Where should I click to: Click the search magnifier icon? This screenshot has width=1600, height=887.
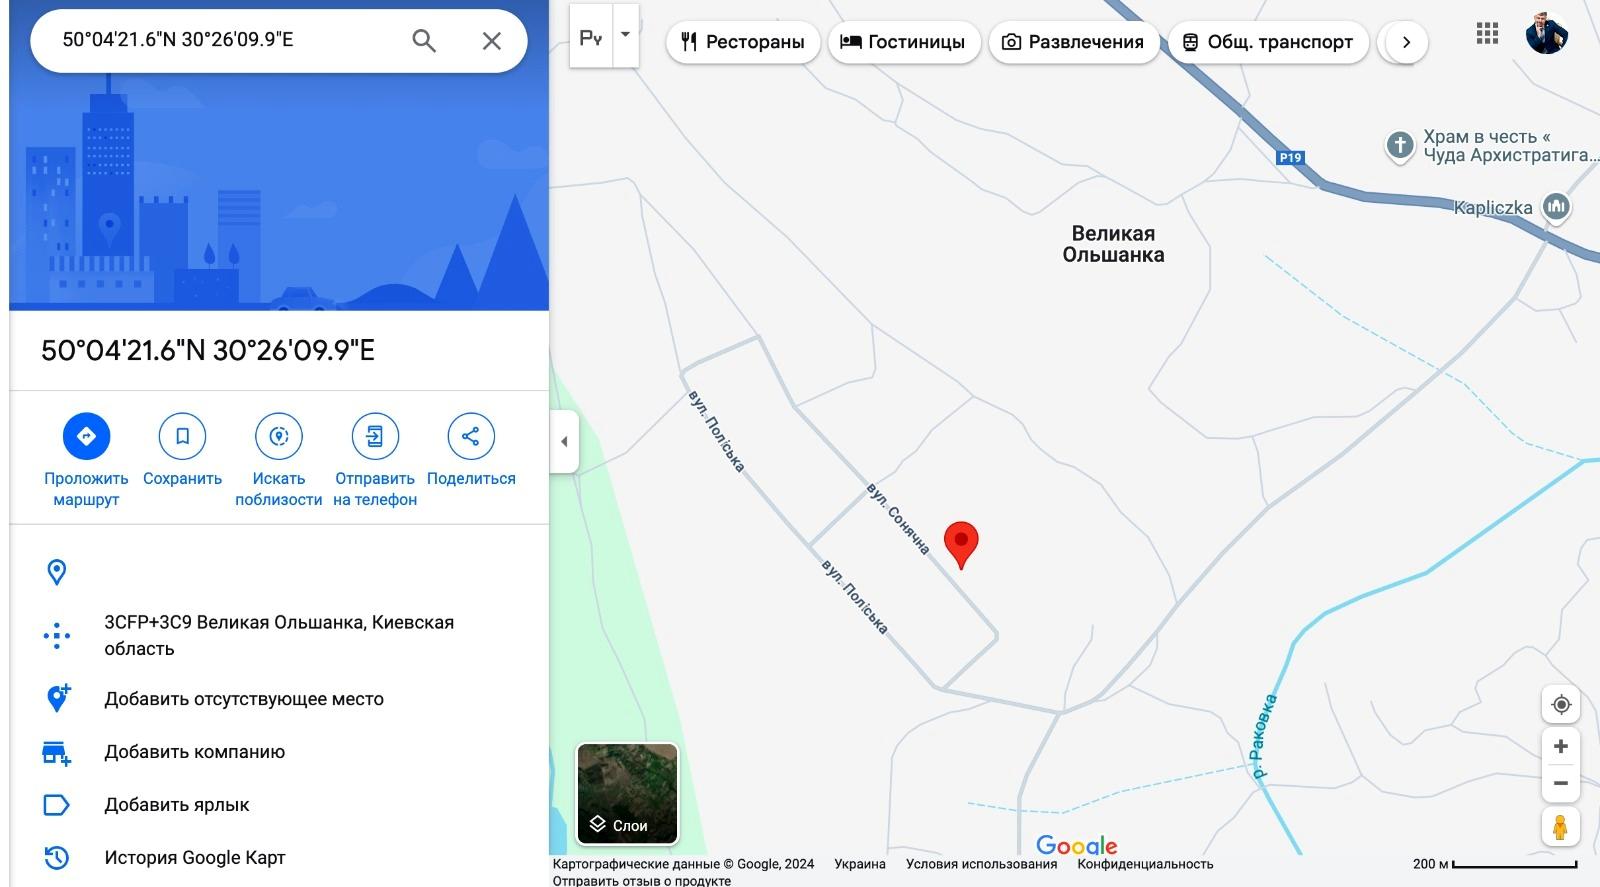point(424,41)
